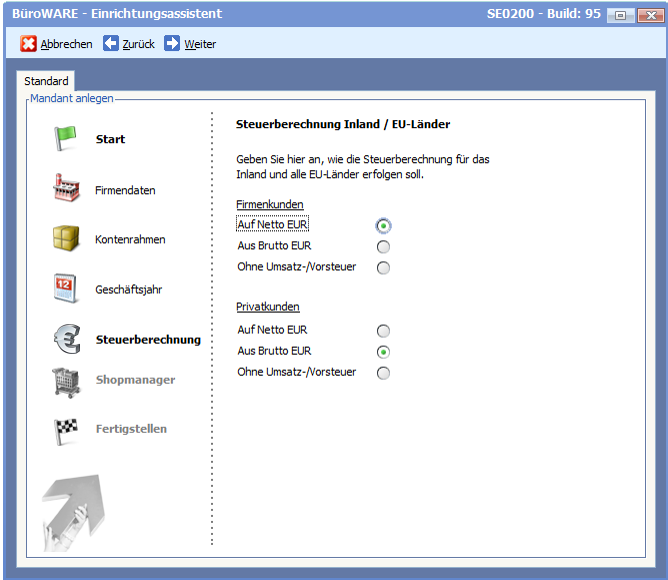Click the red Abbrechen X icon
Image resolution: width=668 pixels, height=580 pixels.
coord(29,44)
